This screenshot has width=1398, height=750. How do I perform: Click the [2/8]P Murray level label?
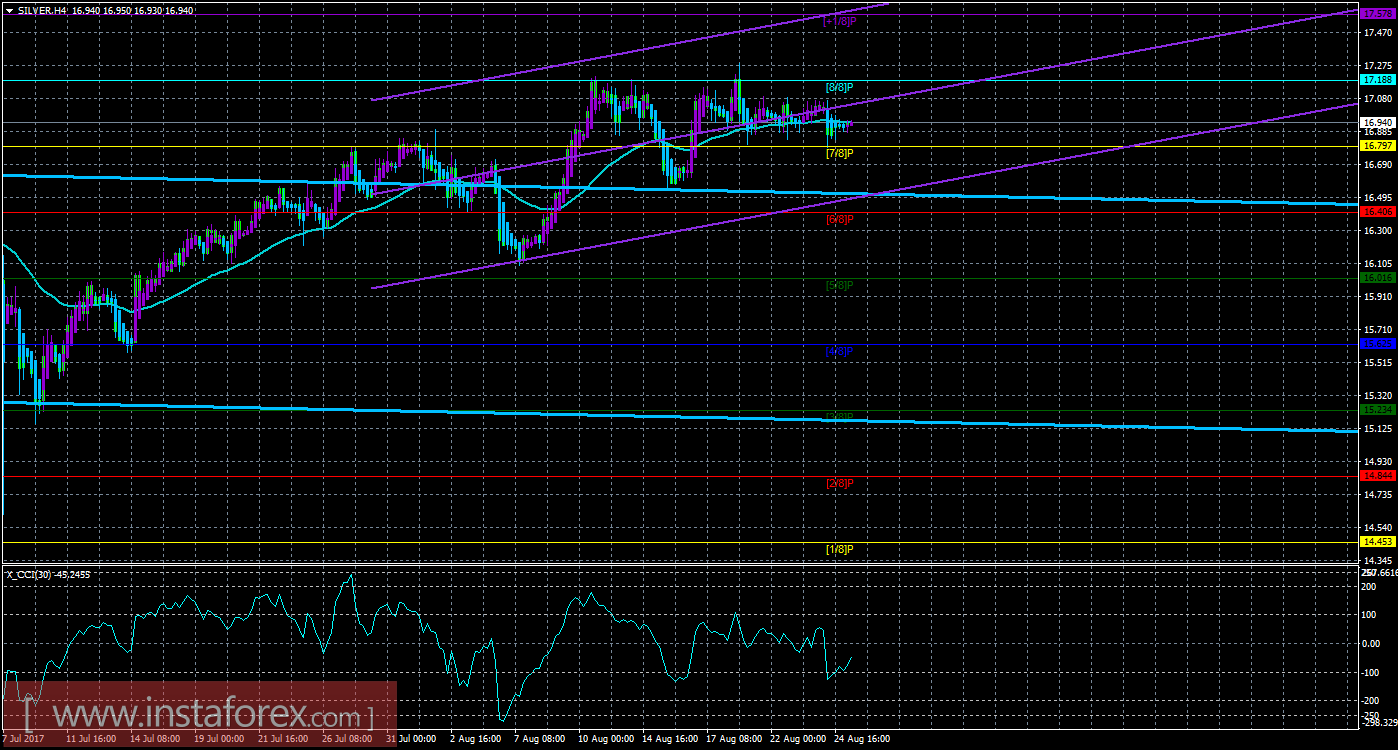(x=839, y=483)
